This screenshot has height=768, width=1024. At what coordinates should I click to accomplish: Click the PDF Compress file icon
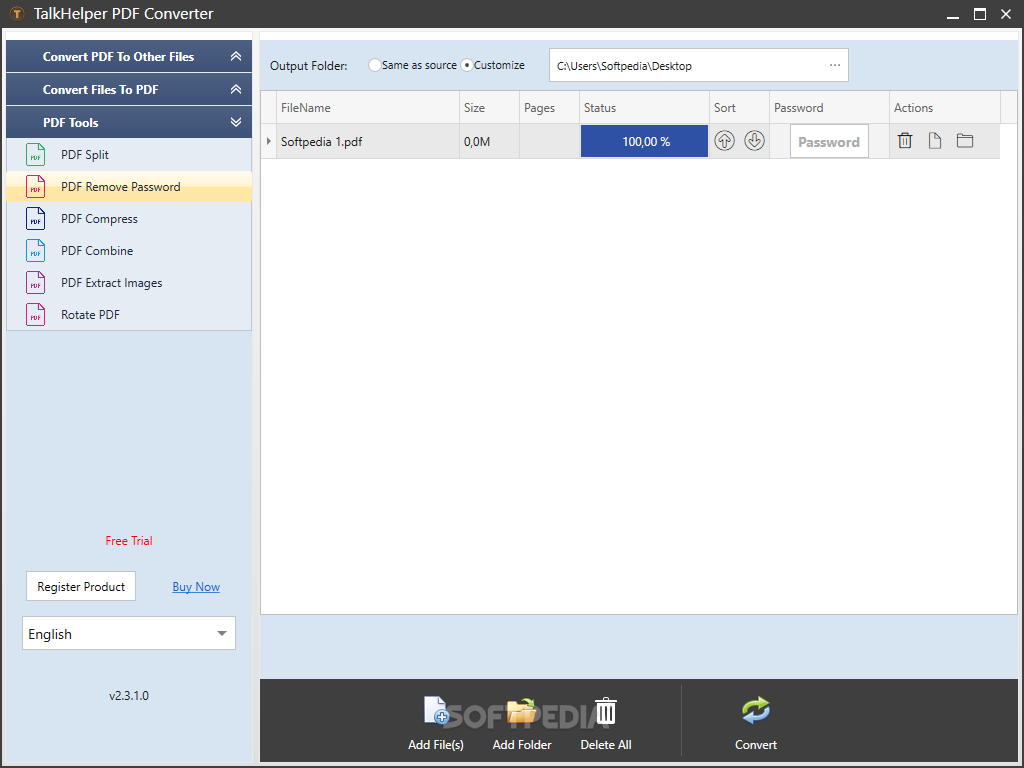[35, 219]
